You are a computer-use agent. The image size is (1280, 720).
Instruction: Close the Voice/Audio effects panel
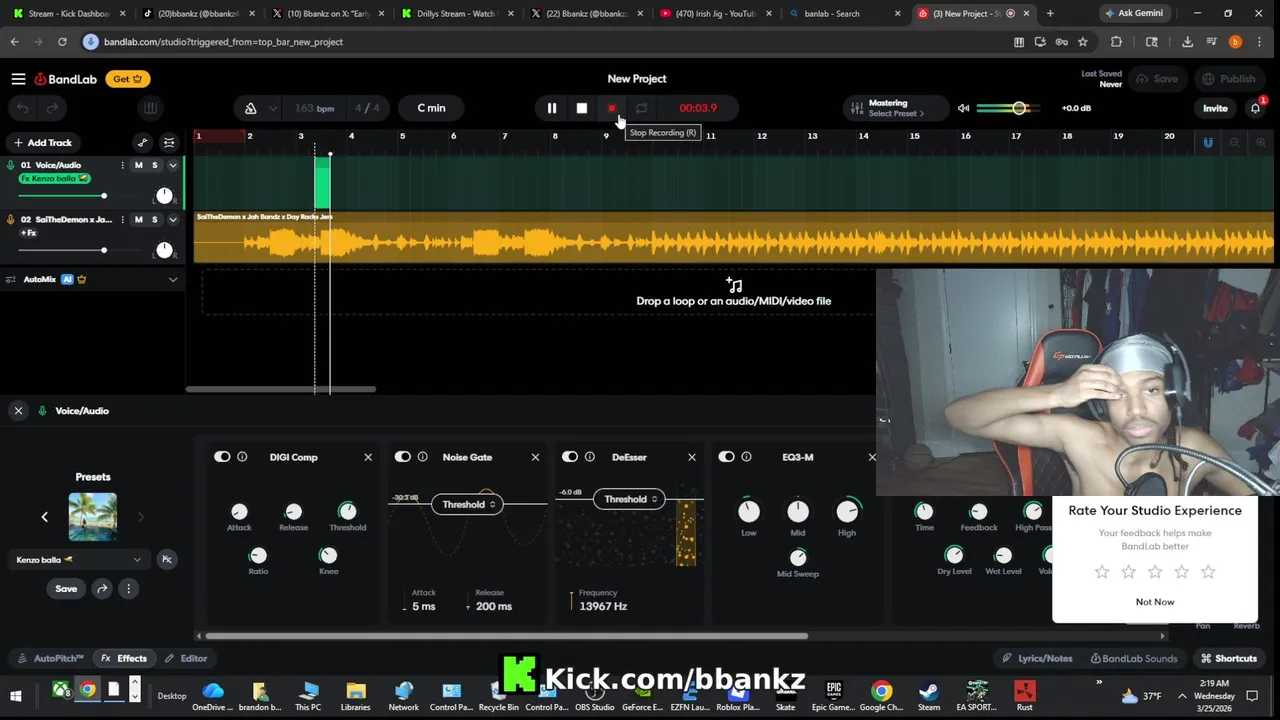[x=18, y=411]
